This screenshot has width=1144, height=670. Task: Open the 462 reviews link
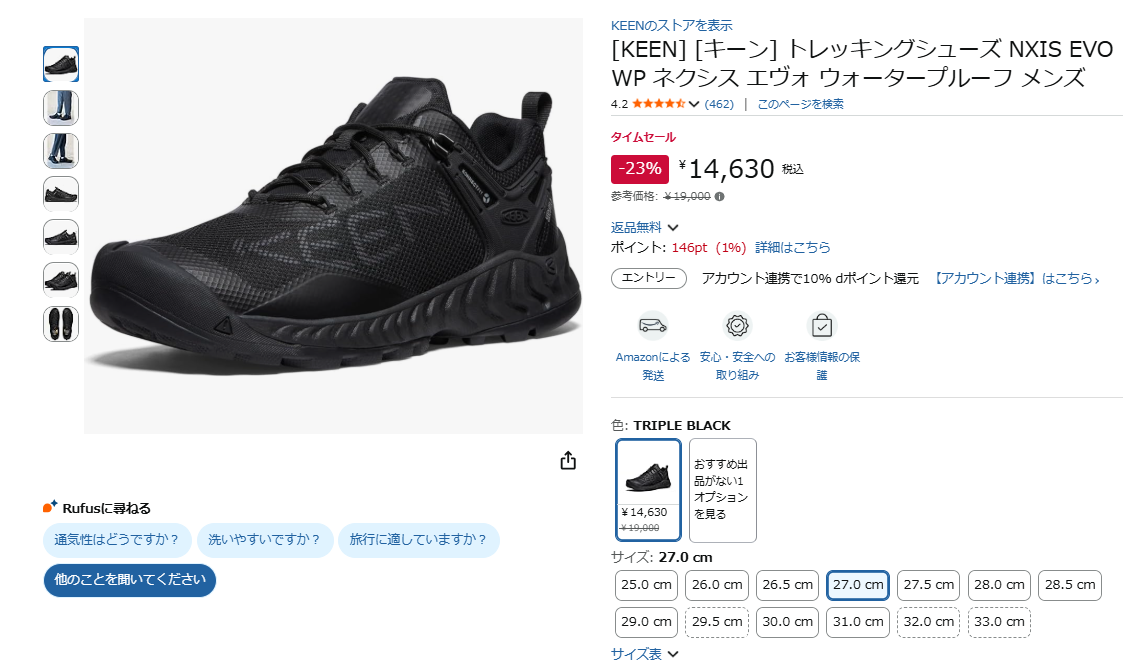[719, 104]
